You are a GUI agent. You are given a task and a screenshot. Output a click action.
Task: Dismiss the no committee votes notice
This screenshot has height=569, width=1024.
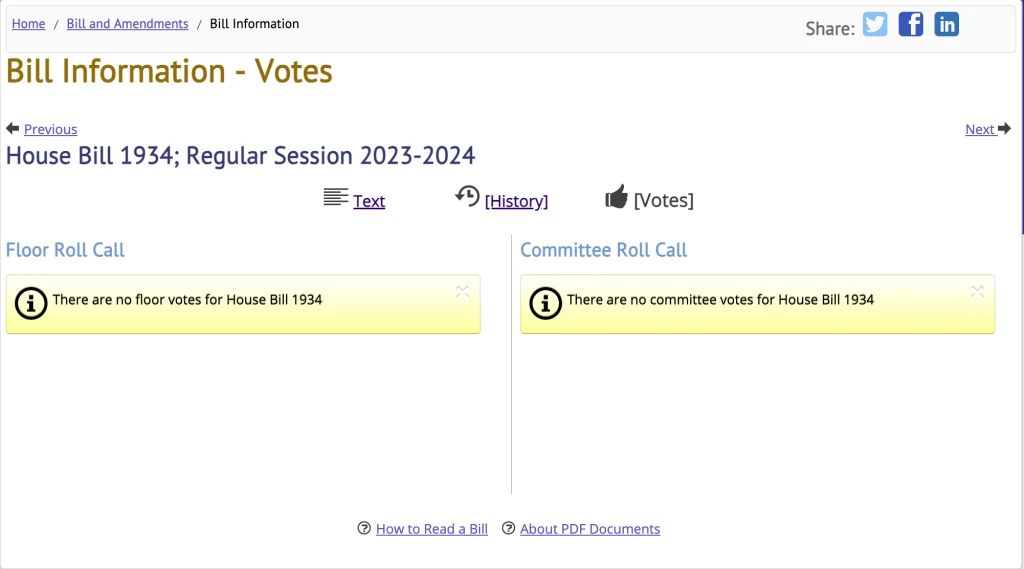[977, 292]
